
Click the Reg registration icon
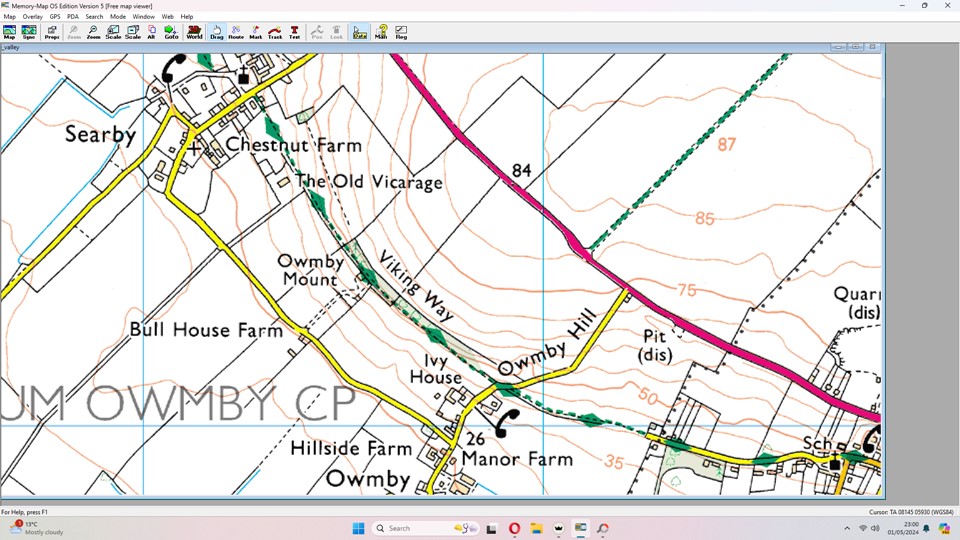click(401, 32)
